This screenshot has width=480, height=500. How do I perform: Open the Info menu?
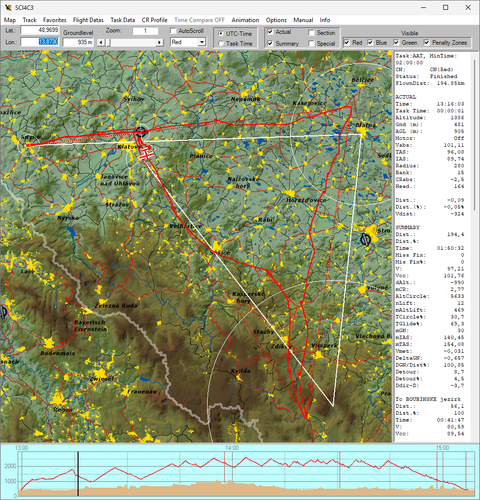[325, 20]
